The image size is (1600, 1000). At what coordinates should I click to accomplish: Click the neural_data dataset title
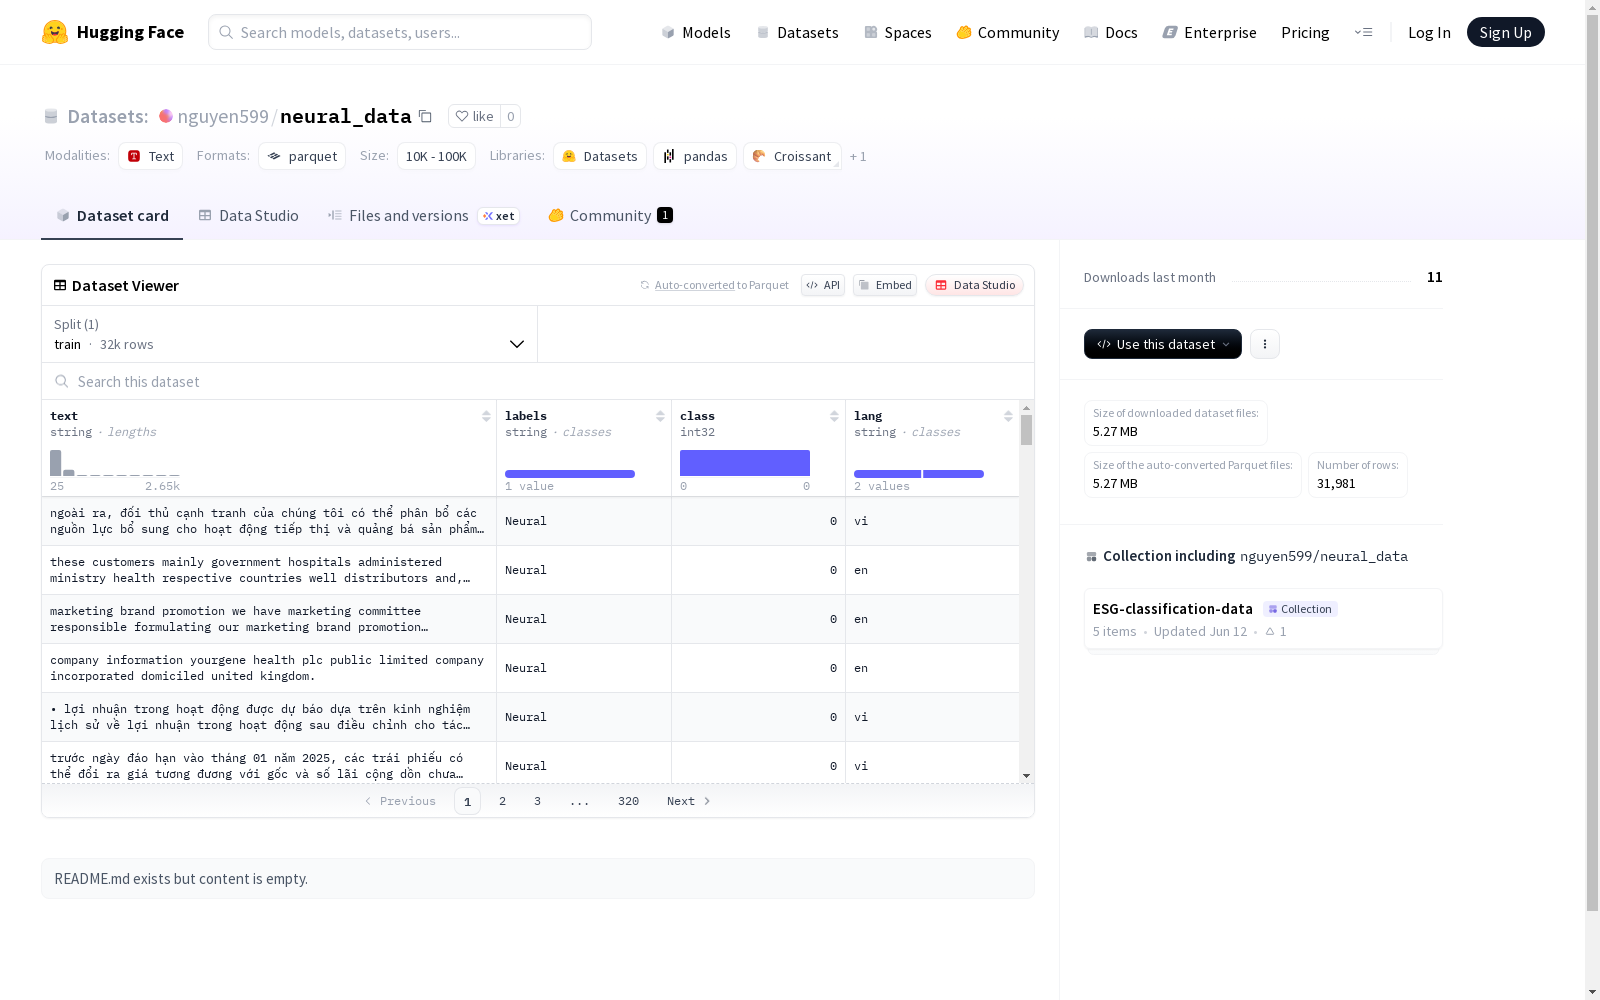(x=346, y=116)
